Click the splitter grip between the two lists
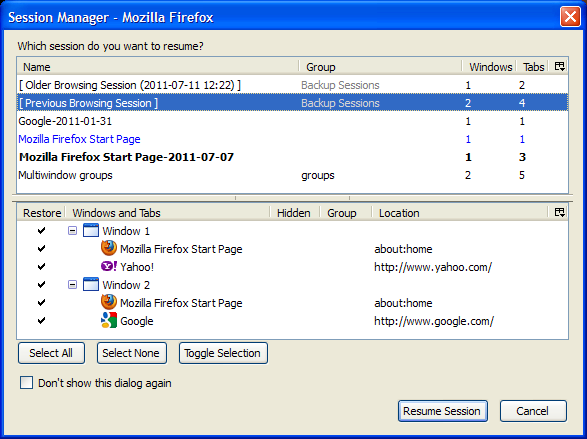The height and width of the screenshot is (439, 587). (292, 198)
